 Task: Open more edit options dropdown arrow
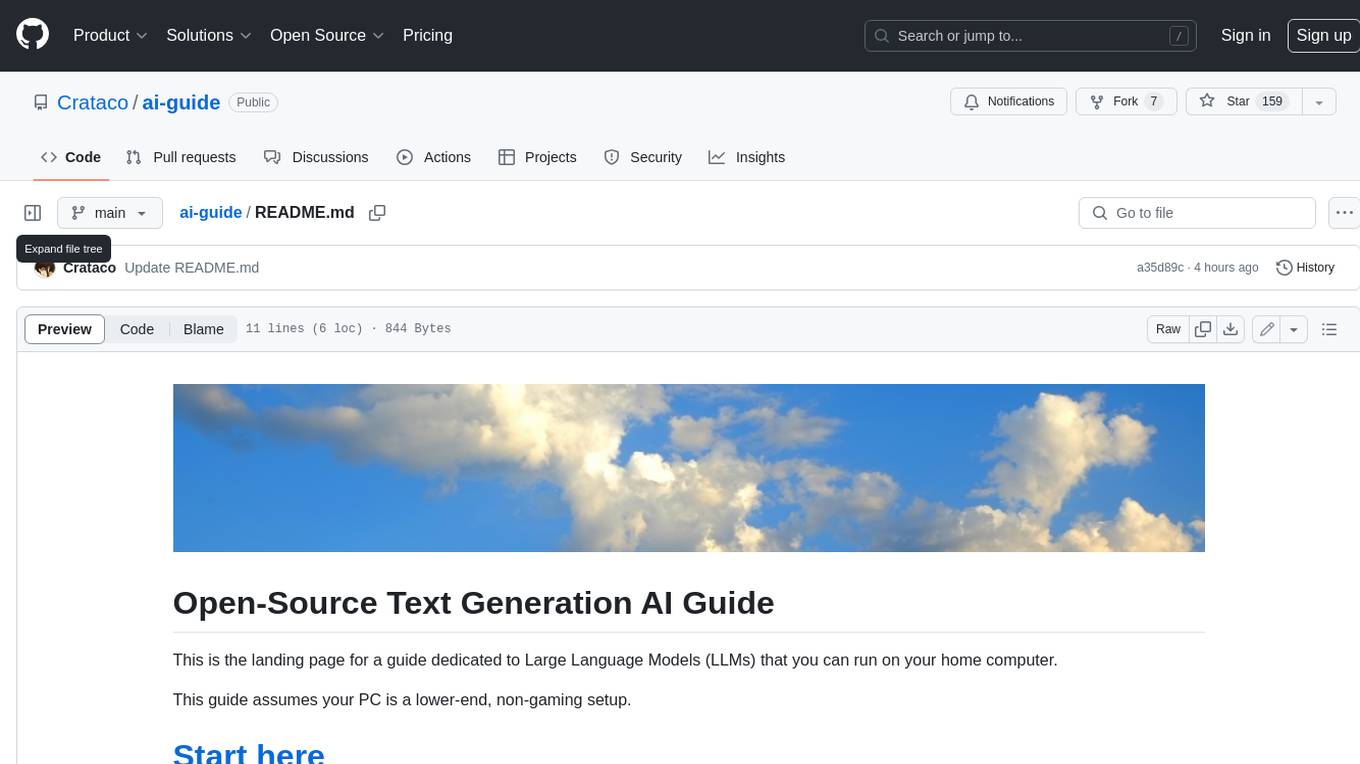pos(1294,329)
